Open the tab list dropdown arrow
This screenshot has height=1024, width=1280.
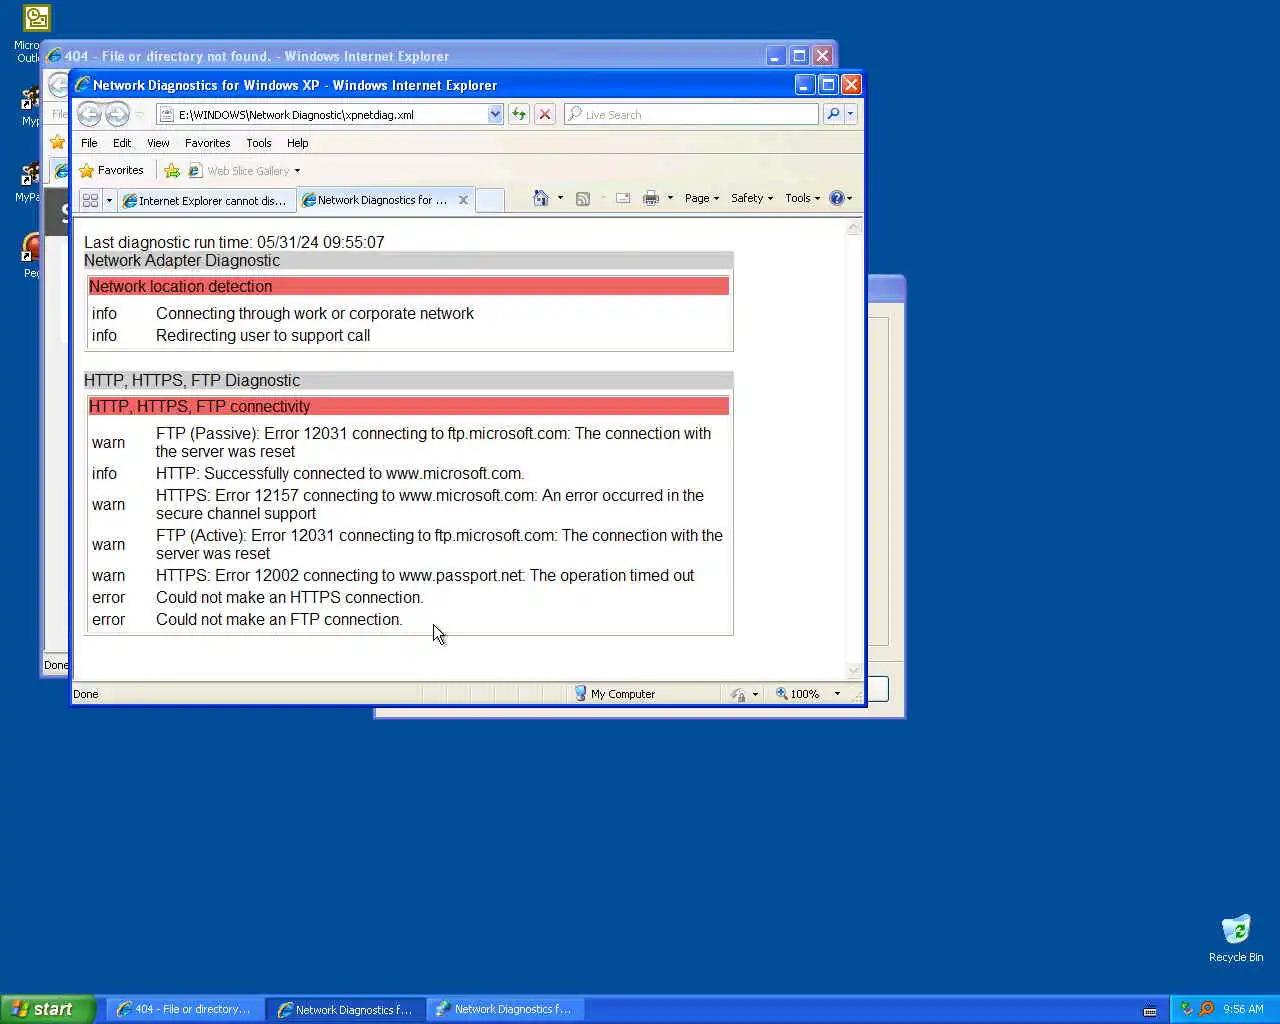click(109, 200)
